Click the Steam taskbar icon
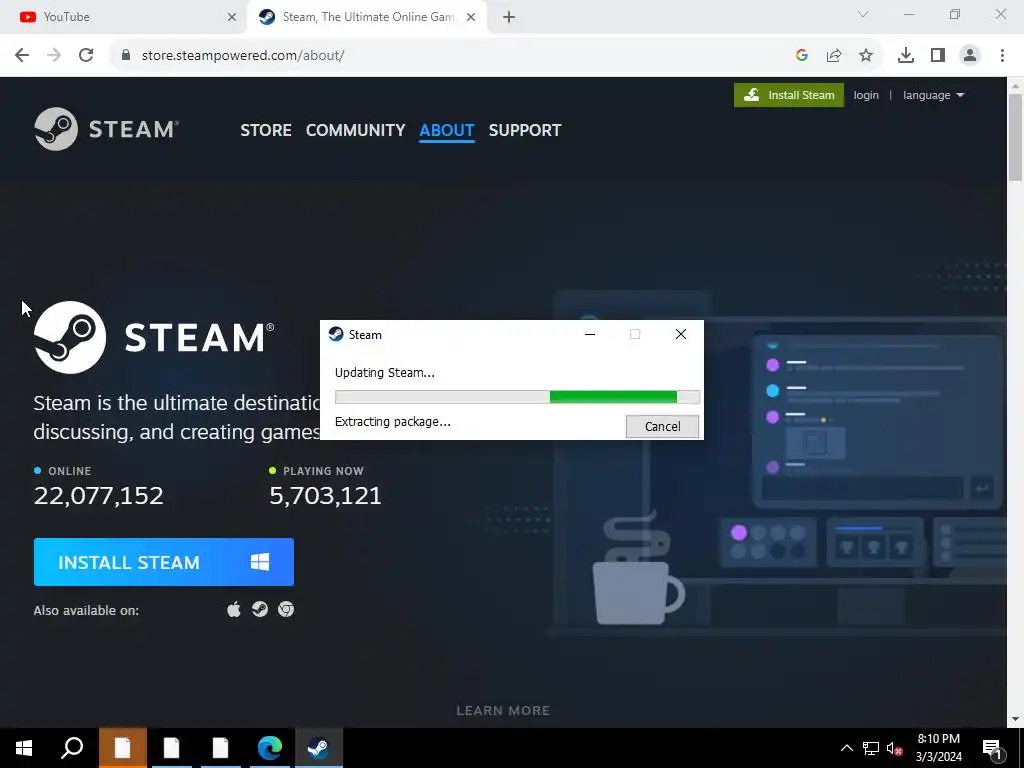1024x768 pixels. pos(318,748)
